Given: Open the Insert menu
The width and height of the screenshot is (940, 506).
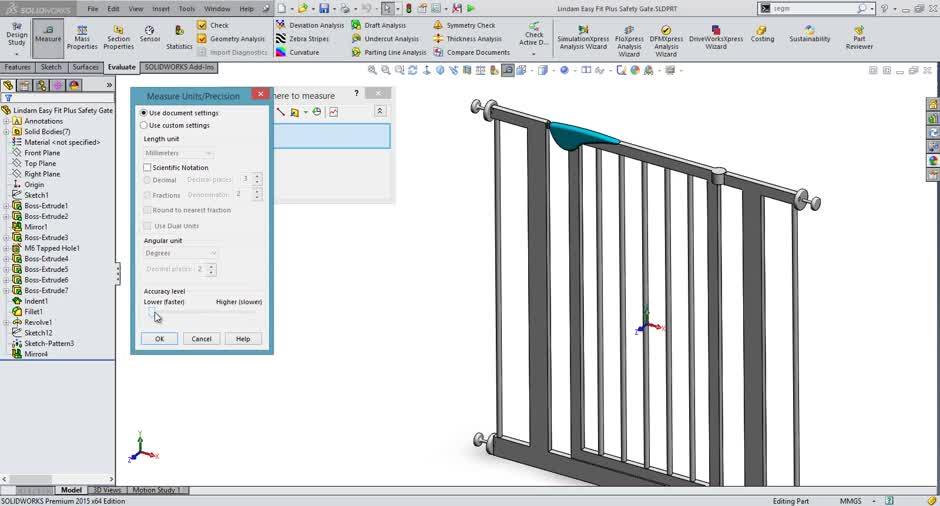Looking at the screenshot, I should click(x=160, y=9).
